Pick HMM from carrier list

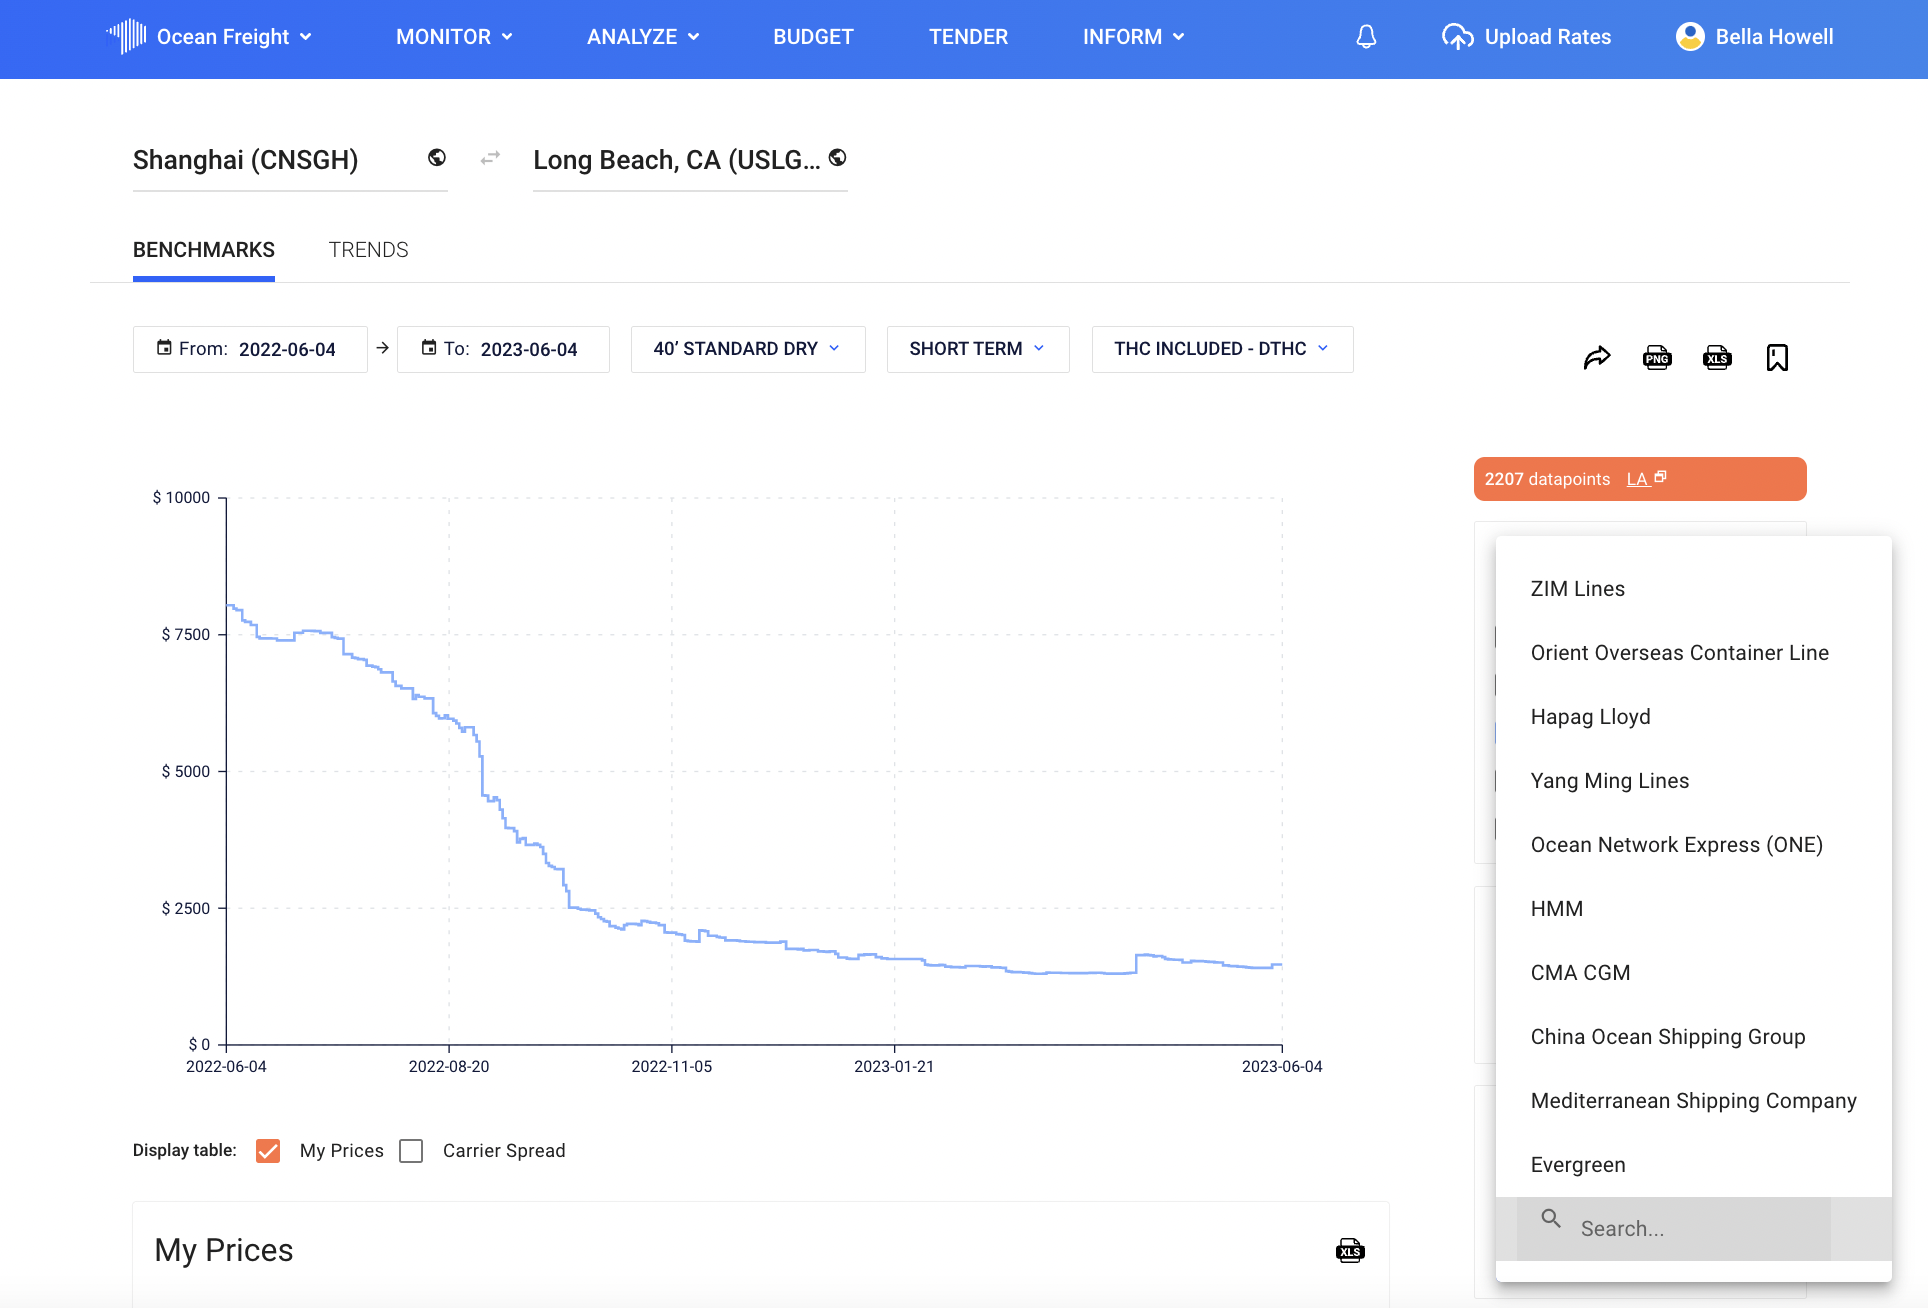click(1694, 909)
